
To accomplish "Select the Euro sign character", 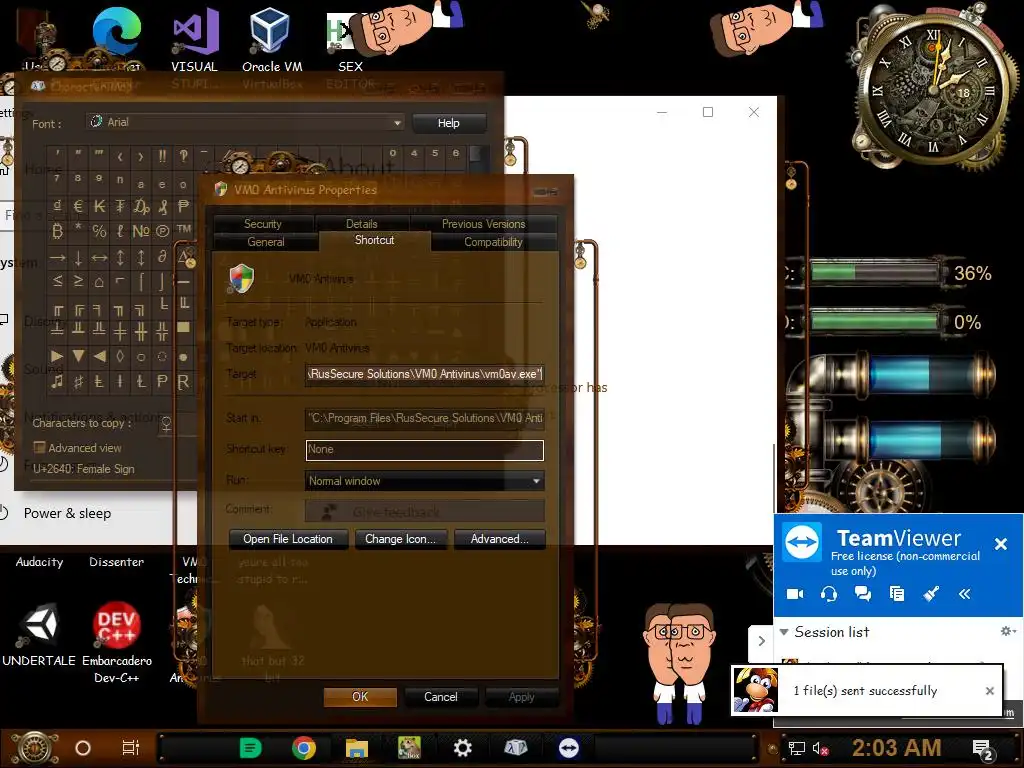I will pyautogui.click(x=78, y=206).
